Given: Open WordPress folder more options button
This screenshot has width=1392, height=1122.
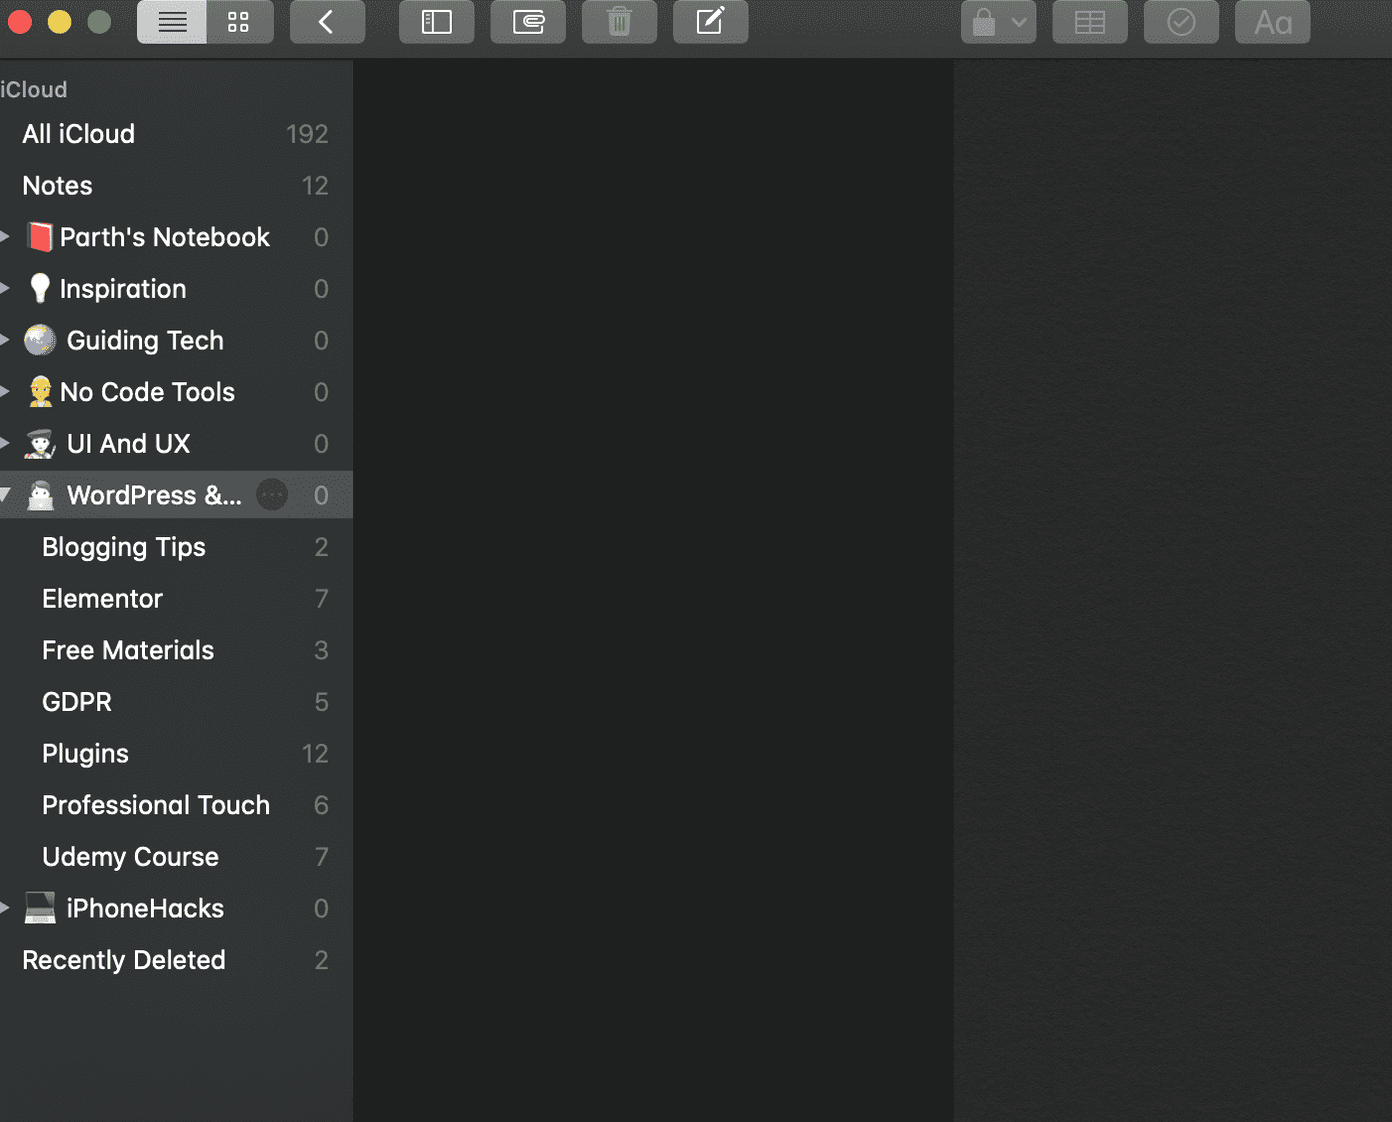Looking at the screenshot, I should click(272, 495).
